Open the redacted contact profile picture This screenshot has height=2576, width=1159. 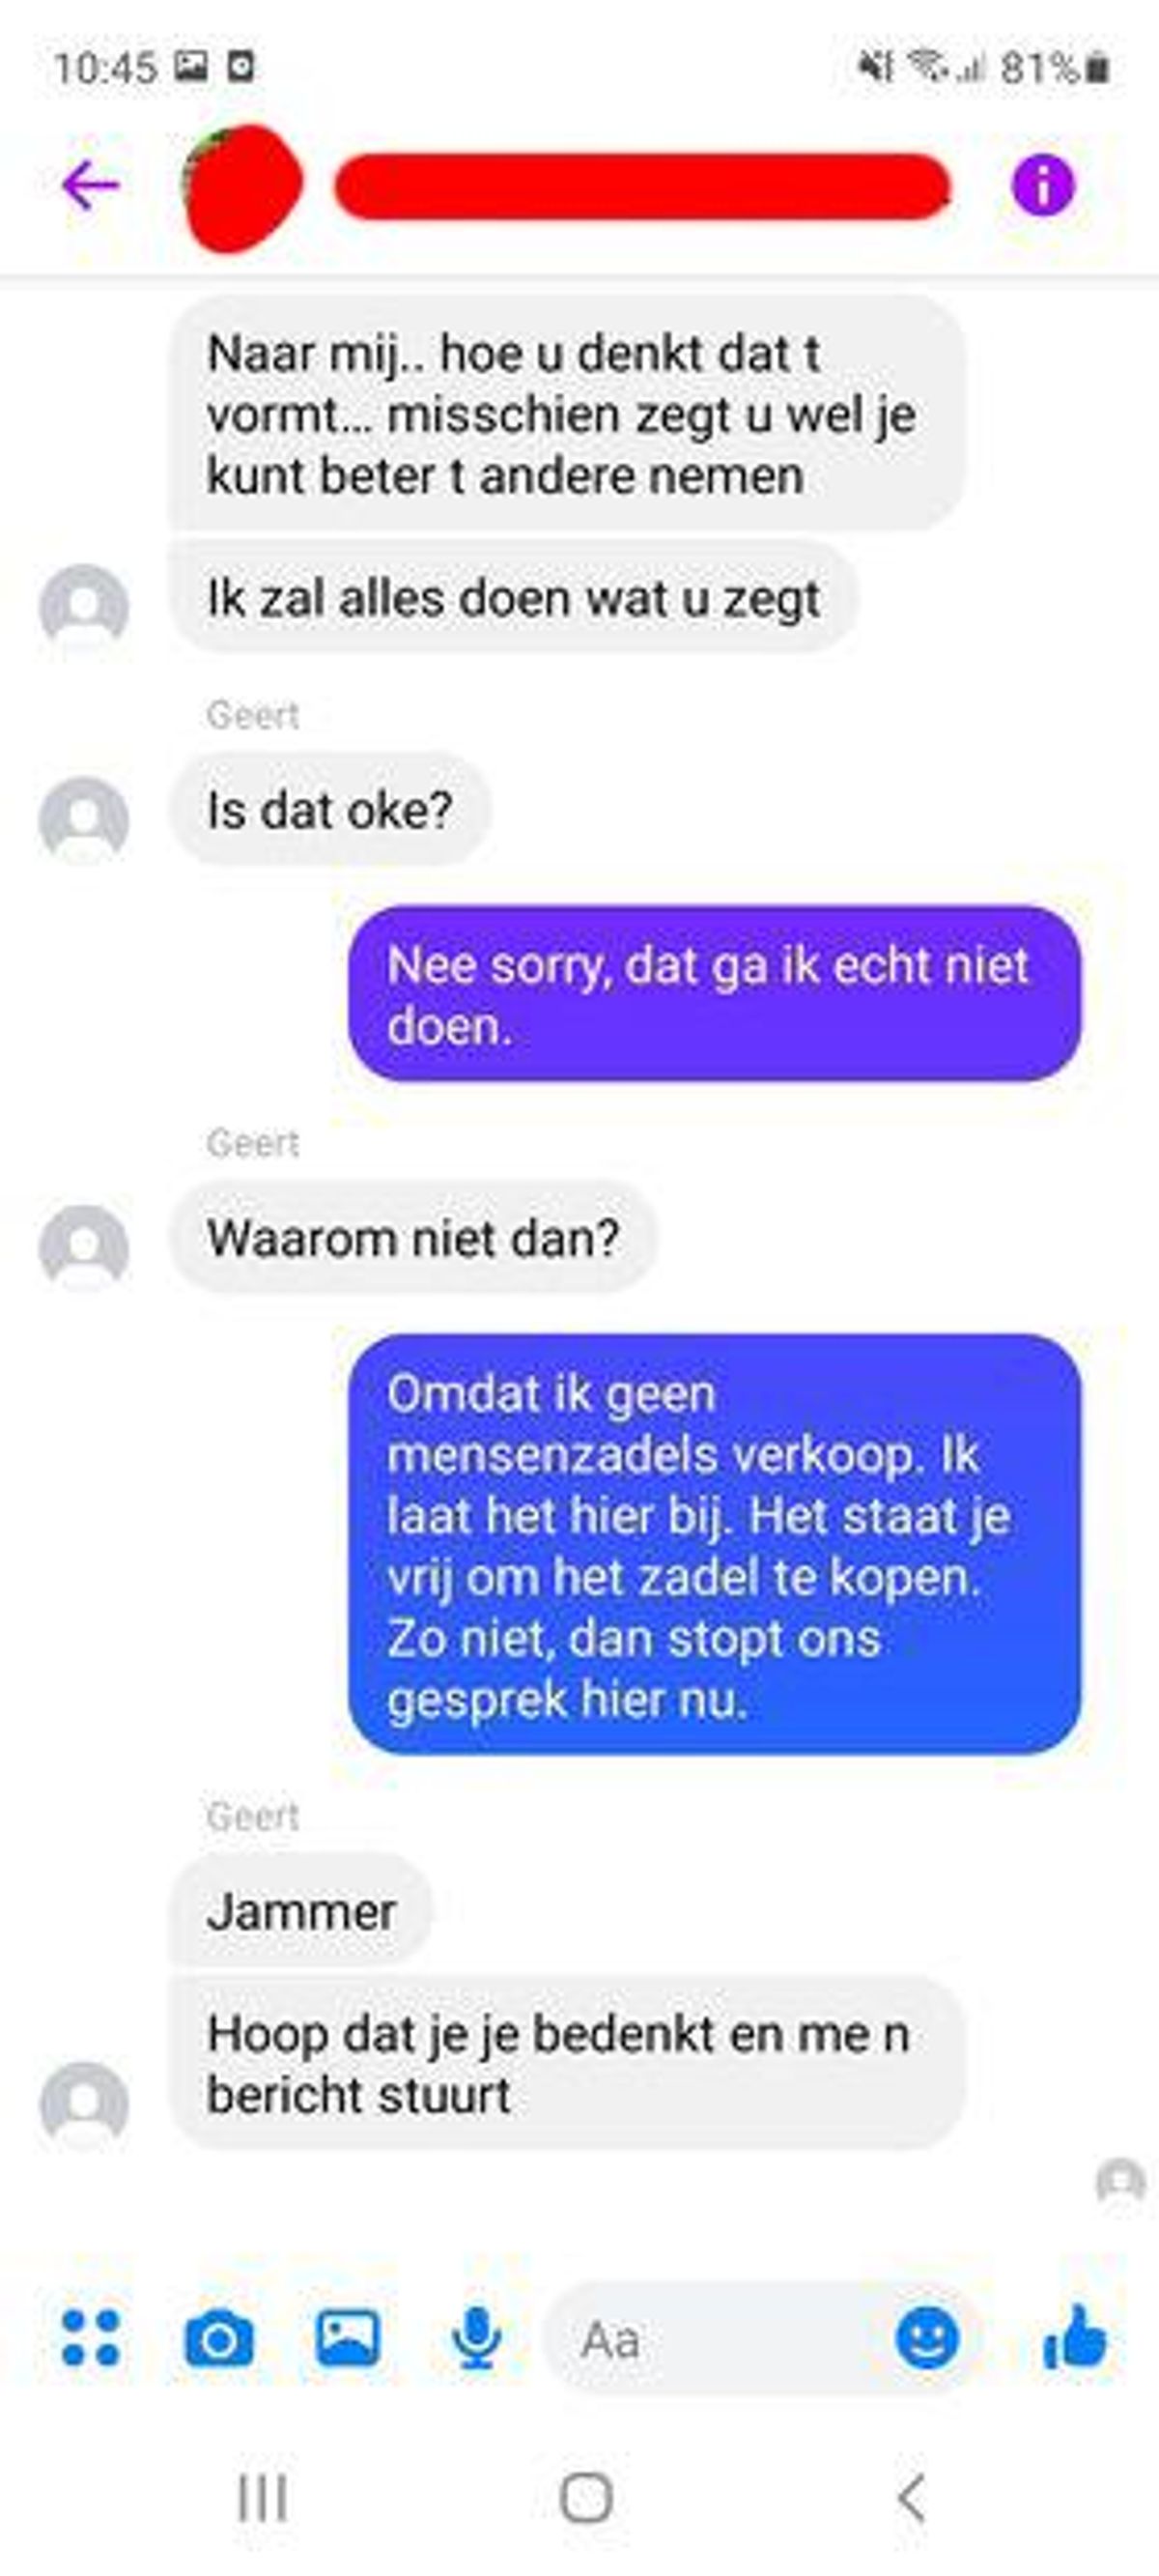[x=242, y=188]
